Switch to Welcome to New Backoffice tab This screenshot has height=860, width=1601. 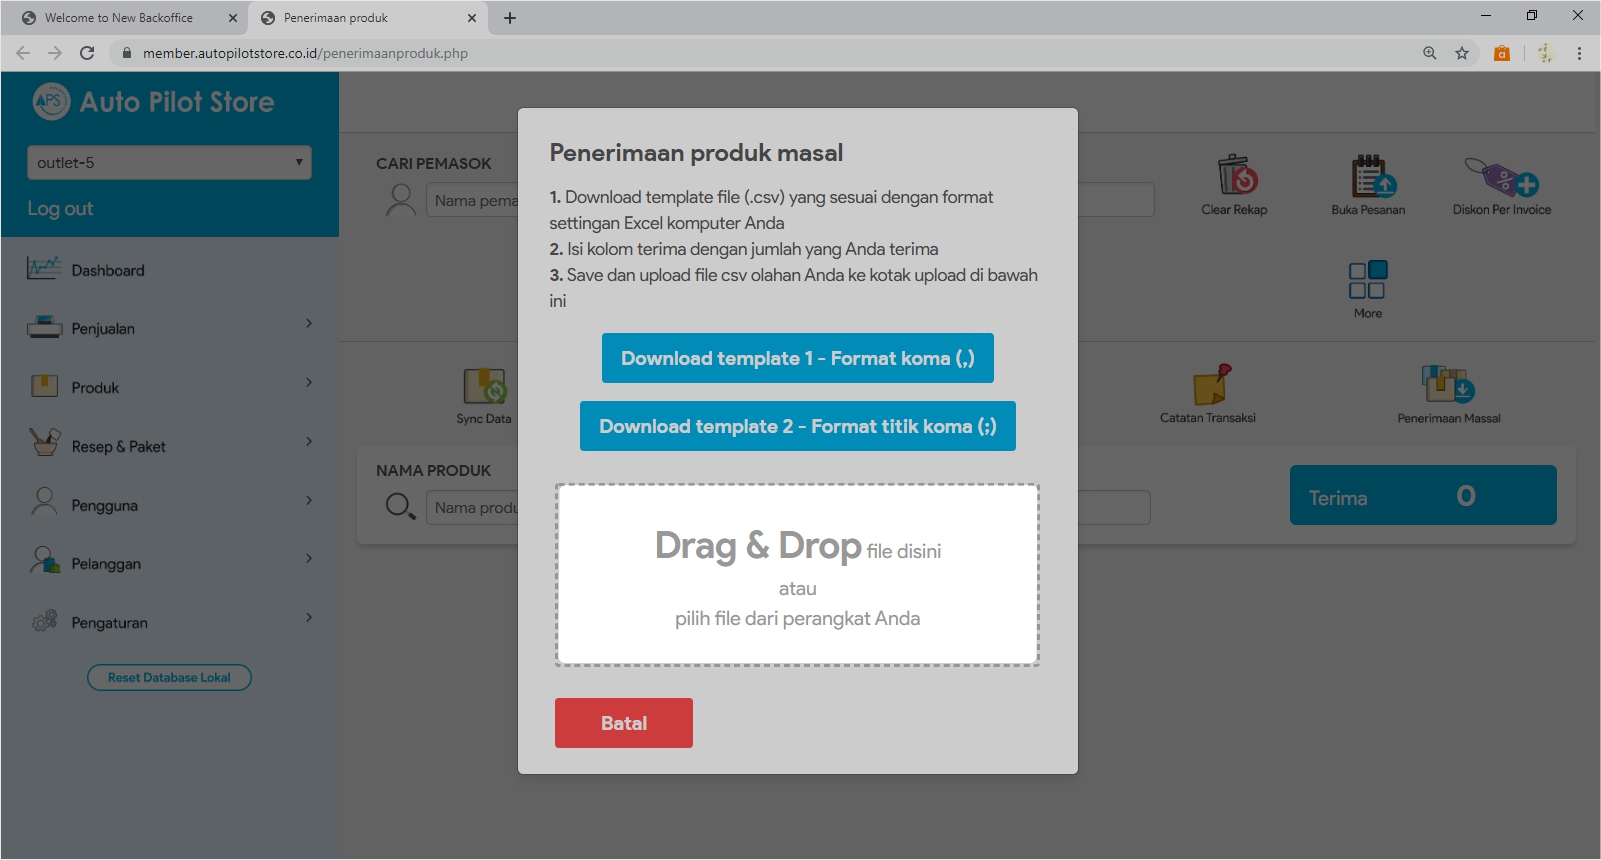click(119, 18)
